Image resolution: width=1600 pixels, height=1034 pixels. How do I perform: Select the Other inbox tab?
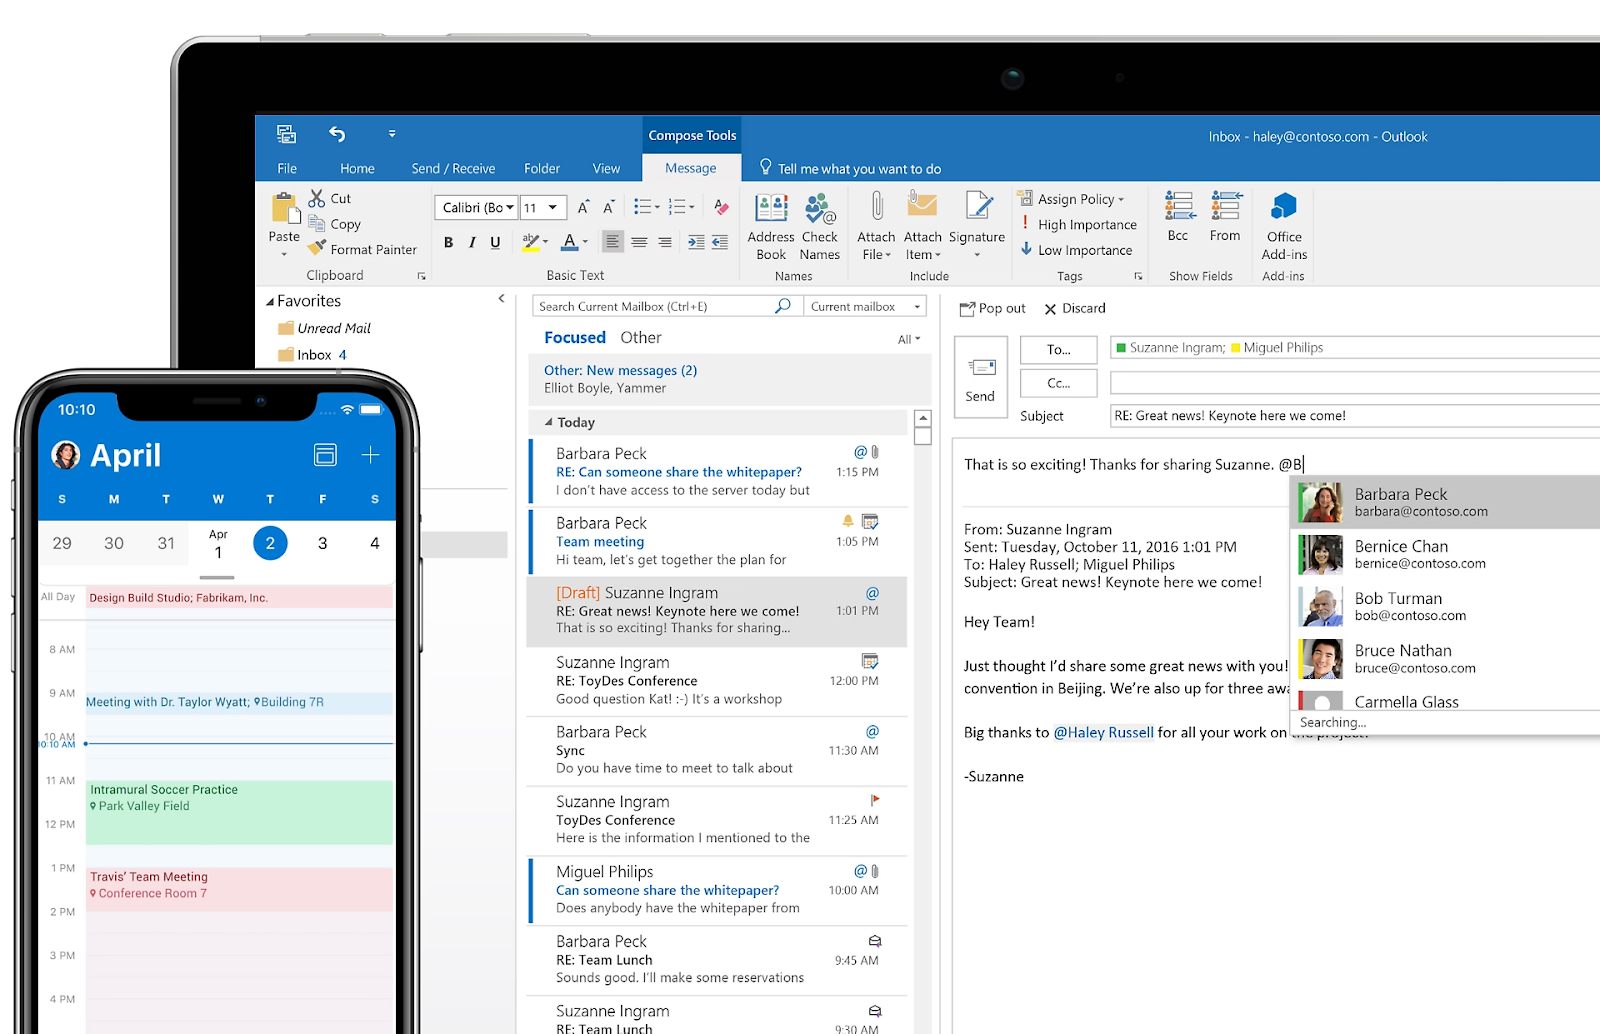point(641,338)
